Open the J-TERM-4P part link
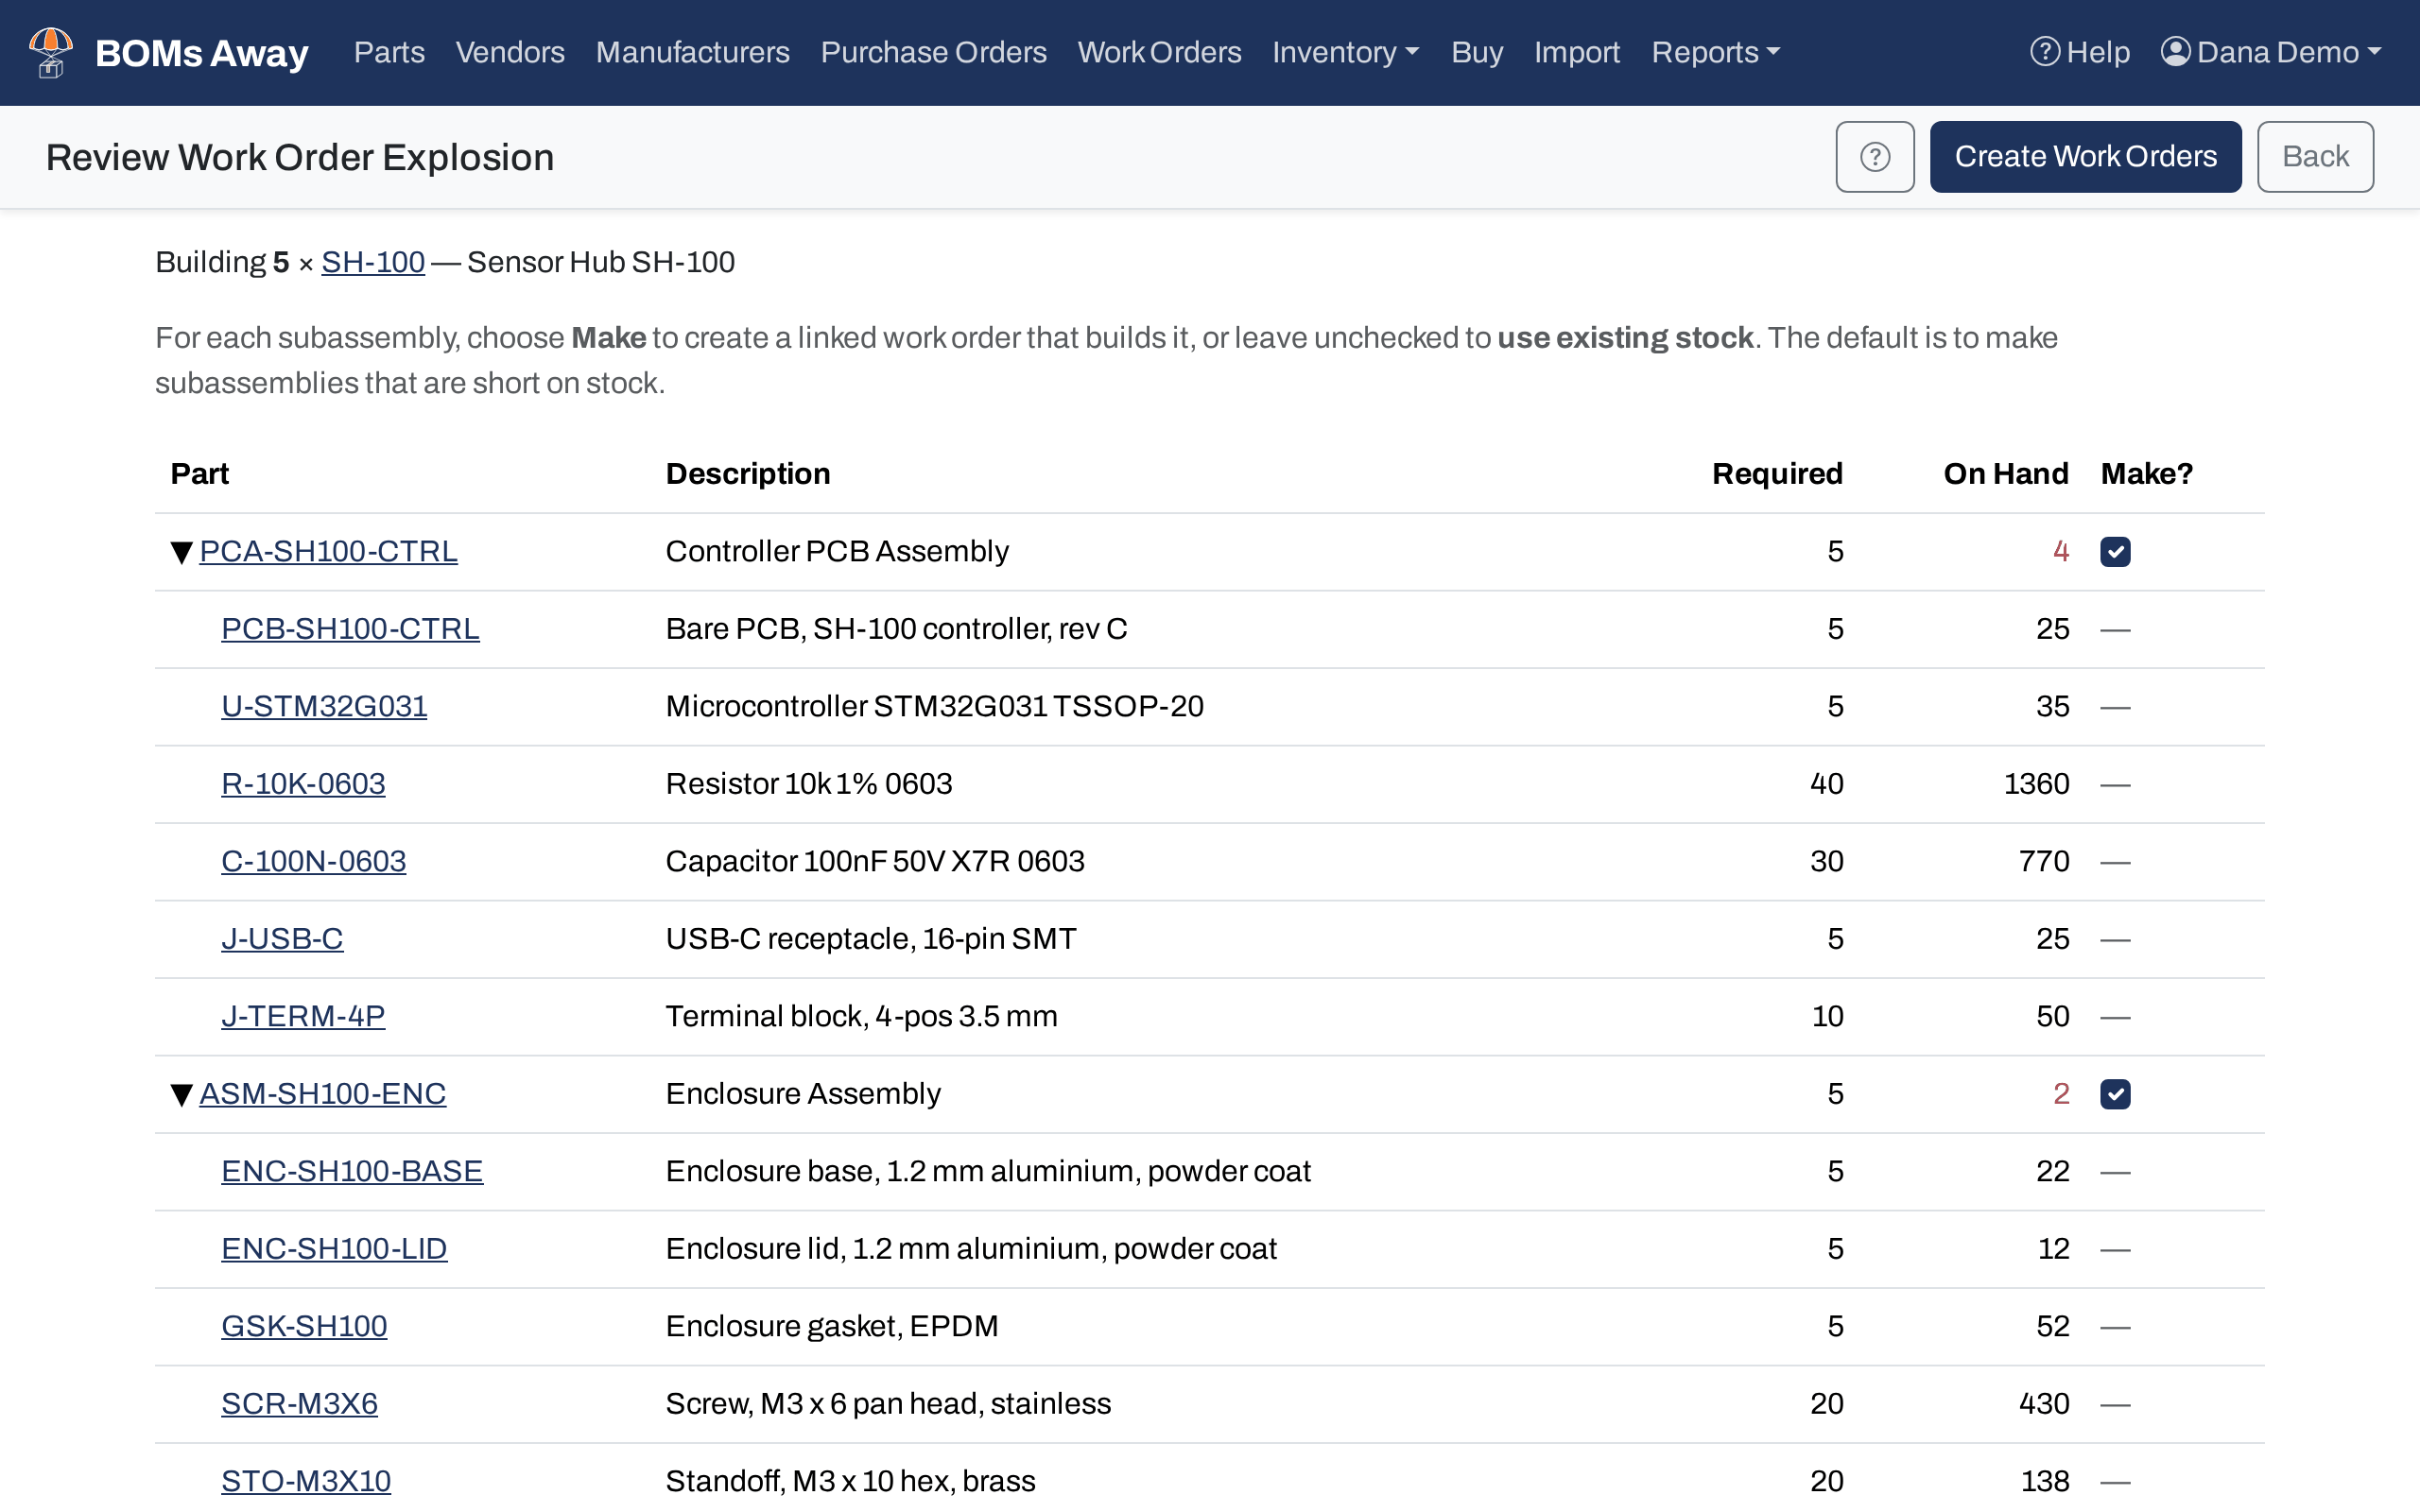2420x1512 pixels. 303,1016
